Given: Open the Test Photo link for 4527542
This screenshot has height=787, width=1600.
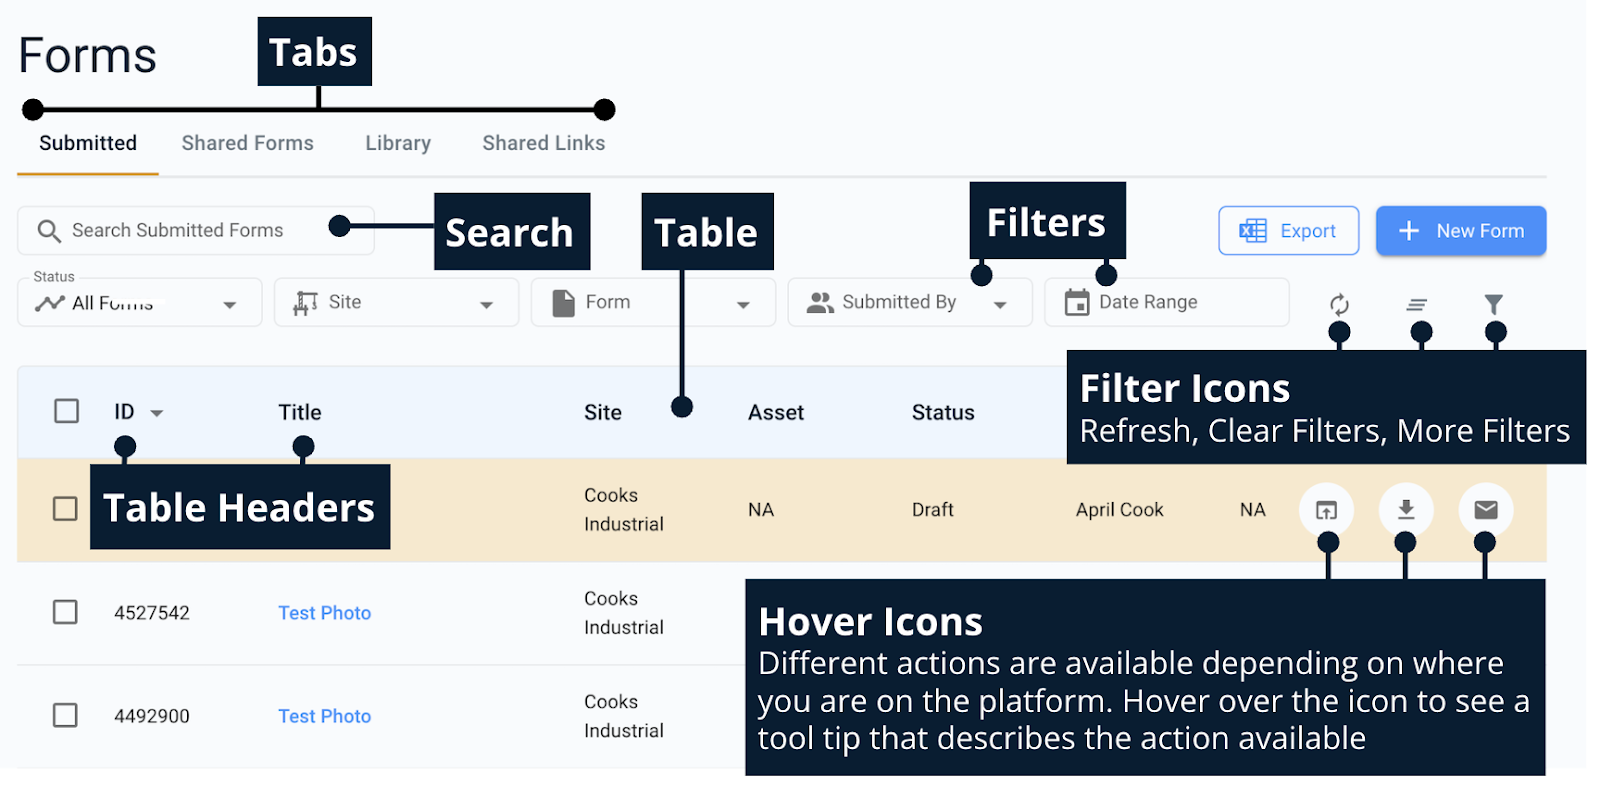Looking at the screenshot, I should click(324, 613).
